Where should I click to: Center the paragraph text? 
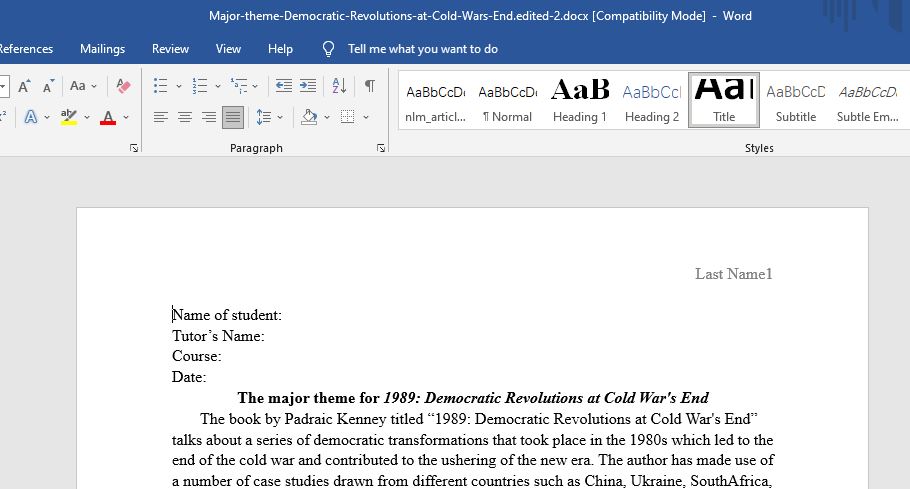pyautogui.click(x=185, y=117)
